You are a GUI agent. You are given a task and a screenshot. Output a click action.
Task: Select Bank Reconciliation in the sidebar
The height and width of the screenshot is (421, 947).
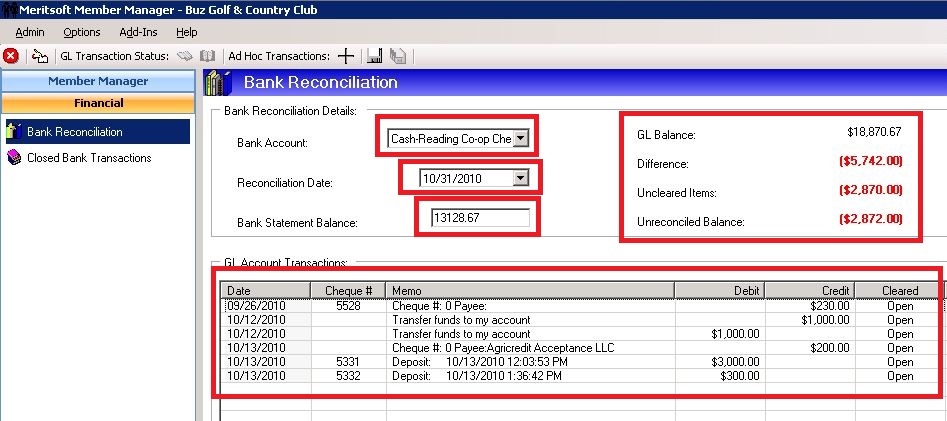coord(97,131)
